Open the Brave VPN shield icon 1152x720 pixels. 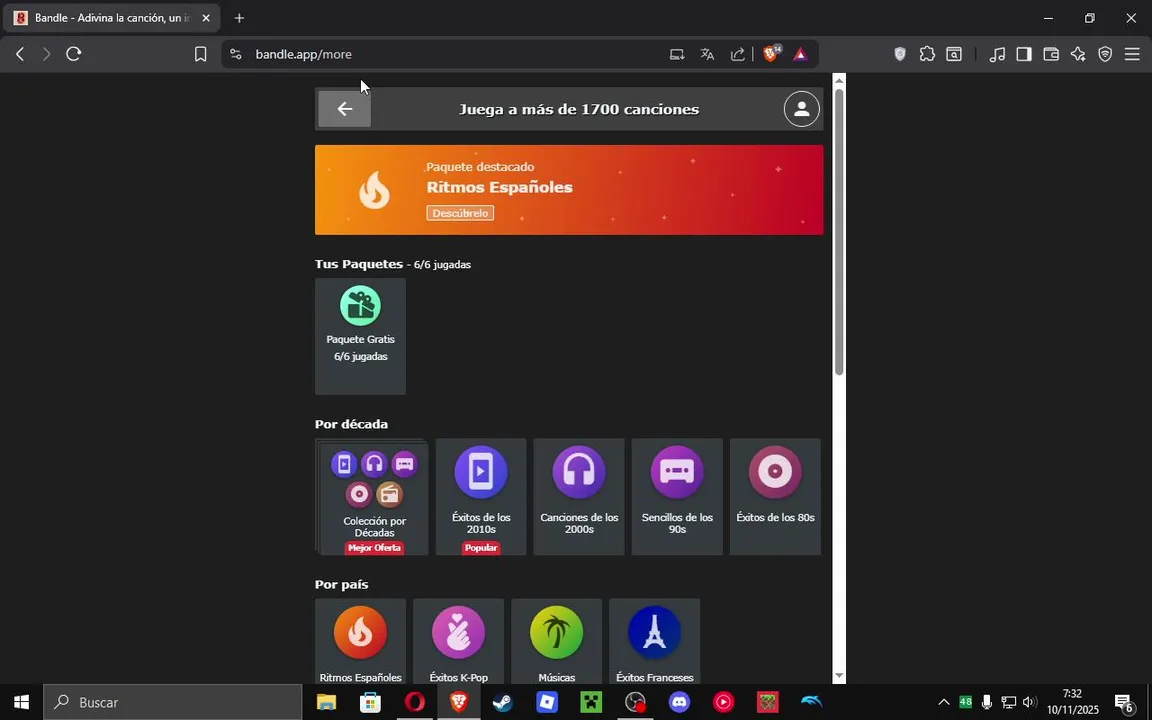pyautogui.click(x=1105, y=54)
